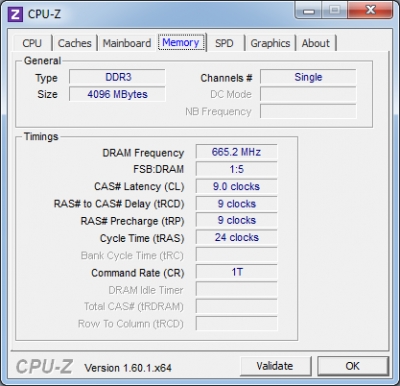Go to the SPD tab
Image resolution: width=400 pixels, height=386 pixels.
224,43
